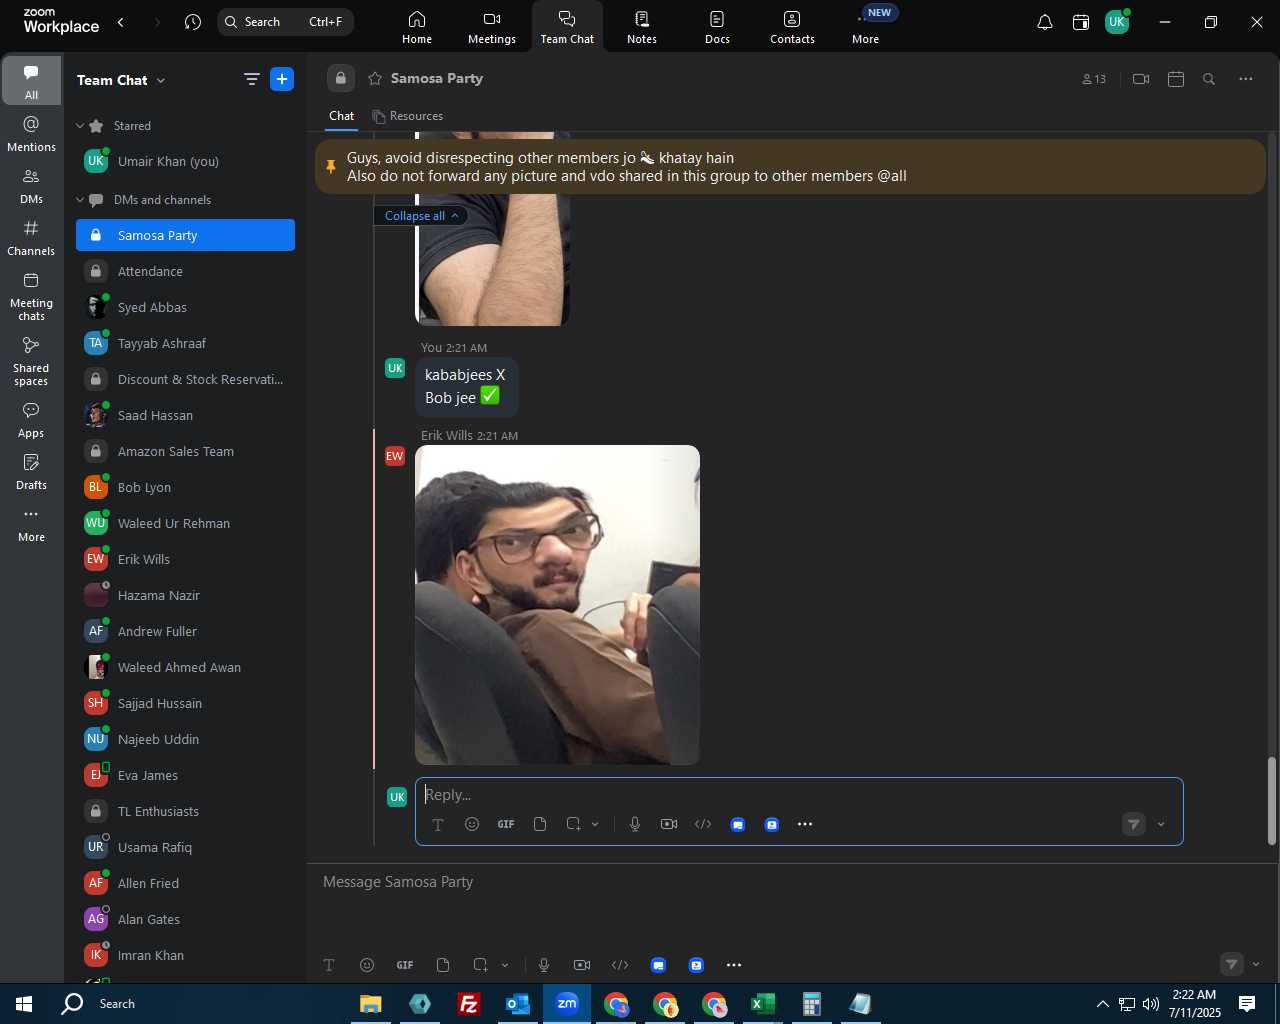Image resolution: width=1280 pixels, height=1024 pixels.
Task: Collapse the DMs and channels section
Action: pyautogui.click(x=80, y=200)
